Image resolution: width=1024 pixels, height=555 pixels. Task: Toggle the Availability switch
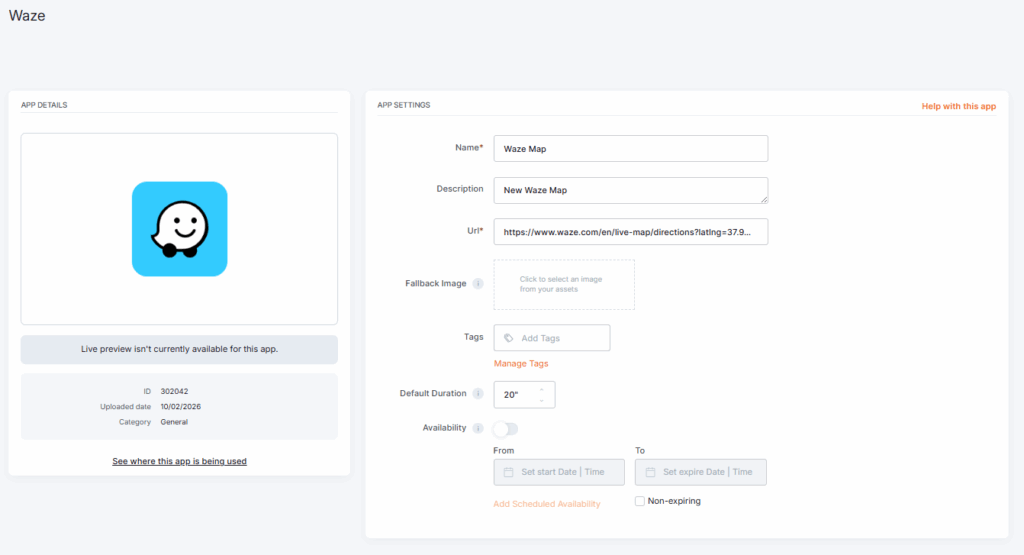click(x=505, y=429)
